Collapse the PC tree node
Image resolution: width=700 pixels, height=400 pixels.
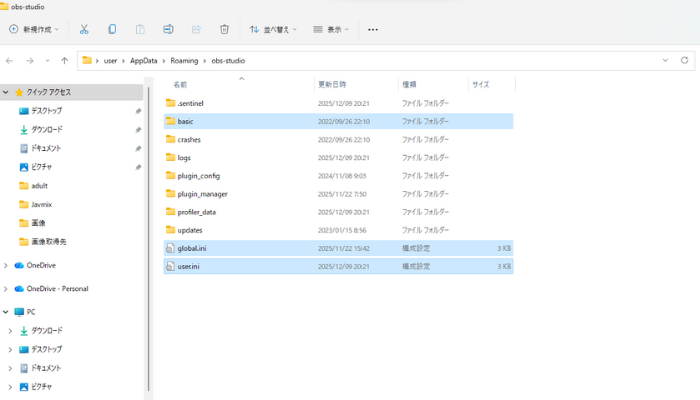(6, 312)
